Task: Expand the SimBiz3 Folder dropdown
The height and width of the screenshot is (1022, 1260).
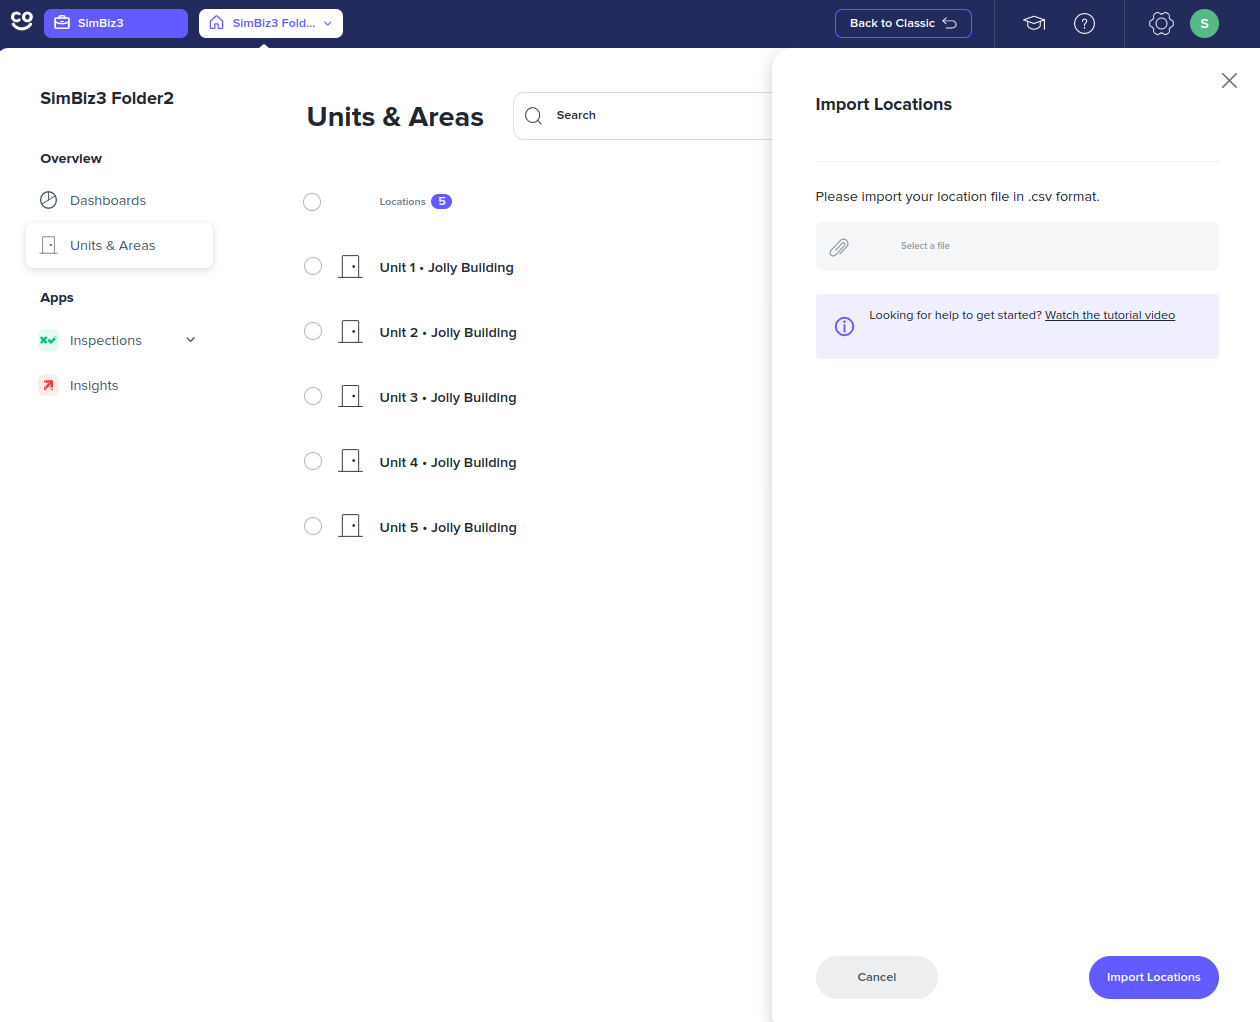Action: pyautogui.click(x=271, y=23)
